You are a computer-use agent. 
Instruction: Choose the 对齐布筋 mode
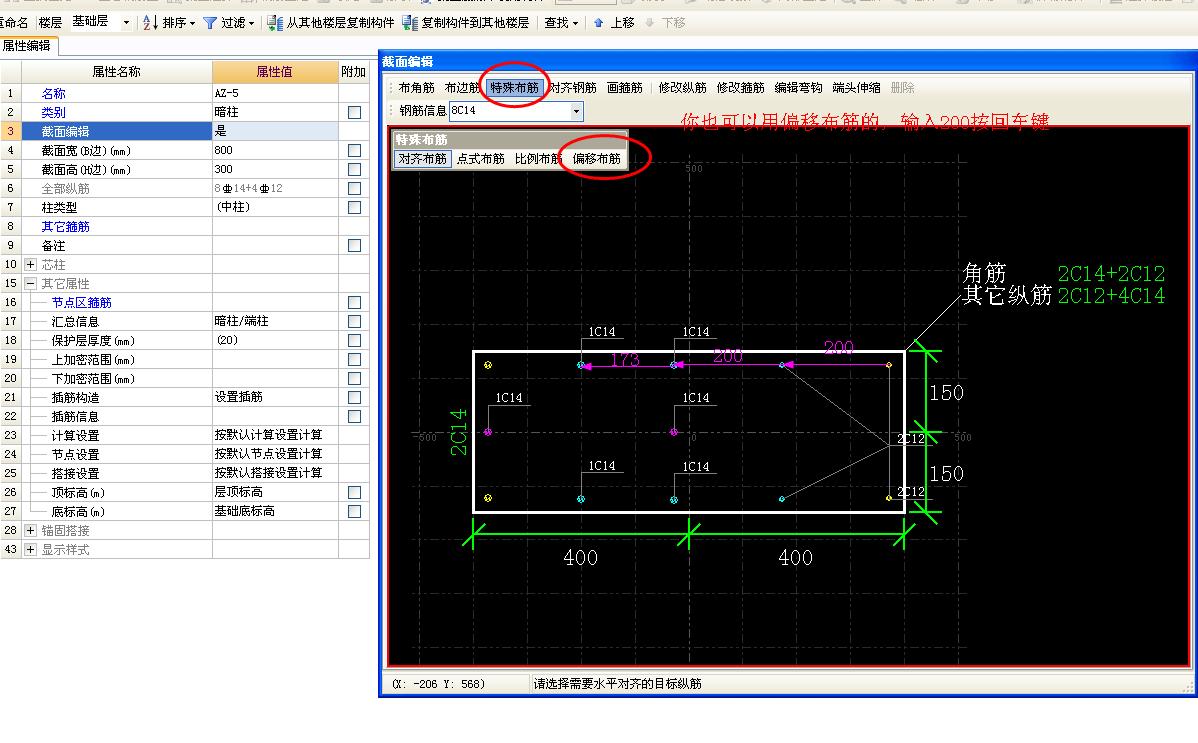423,159
